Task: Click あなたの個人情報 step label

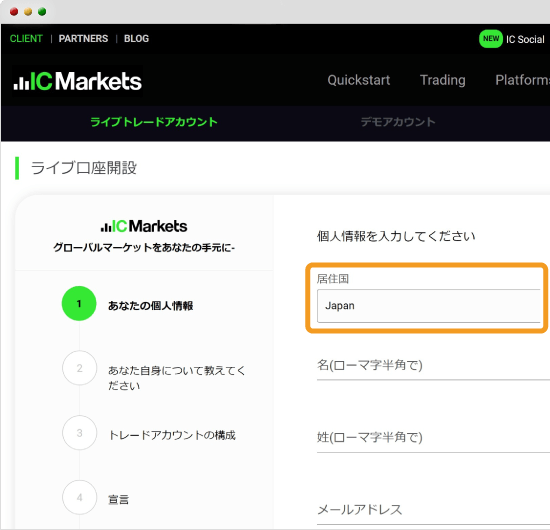Action: point(150,306)
